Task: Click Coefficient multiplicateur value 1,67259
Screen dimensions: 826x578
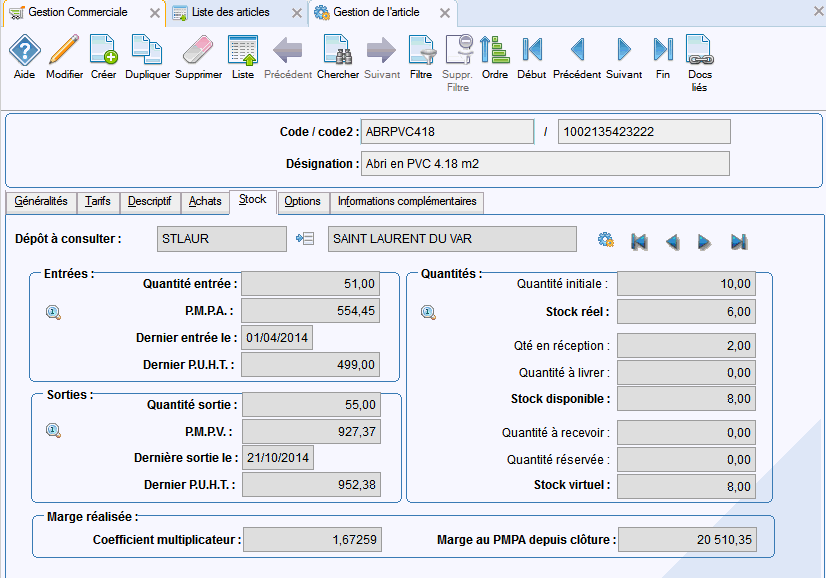Action: tap(312, 540)
